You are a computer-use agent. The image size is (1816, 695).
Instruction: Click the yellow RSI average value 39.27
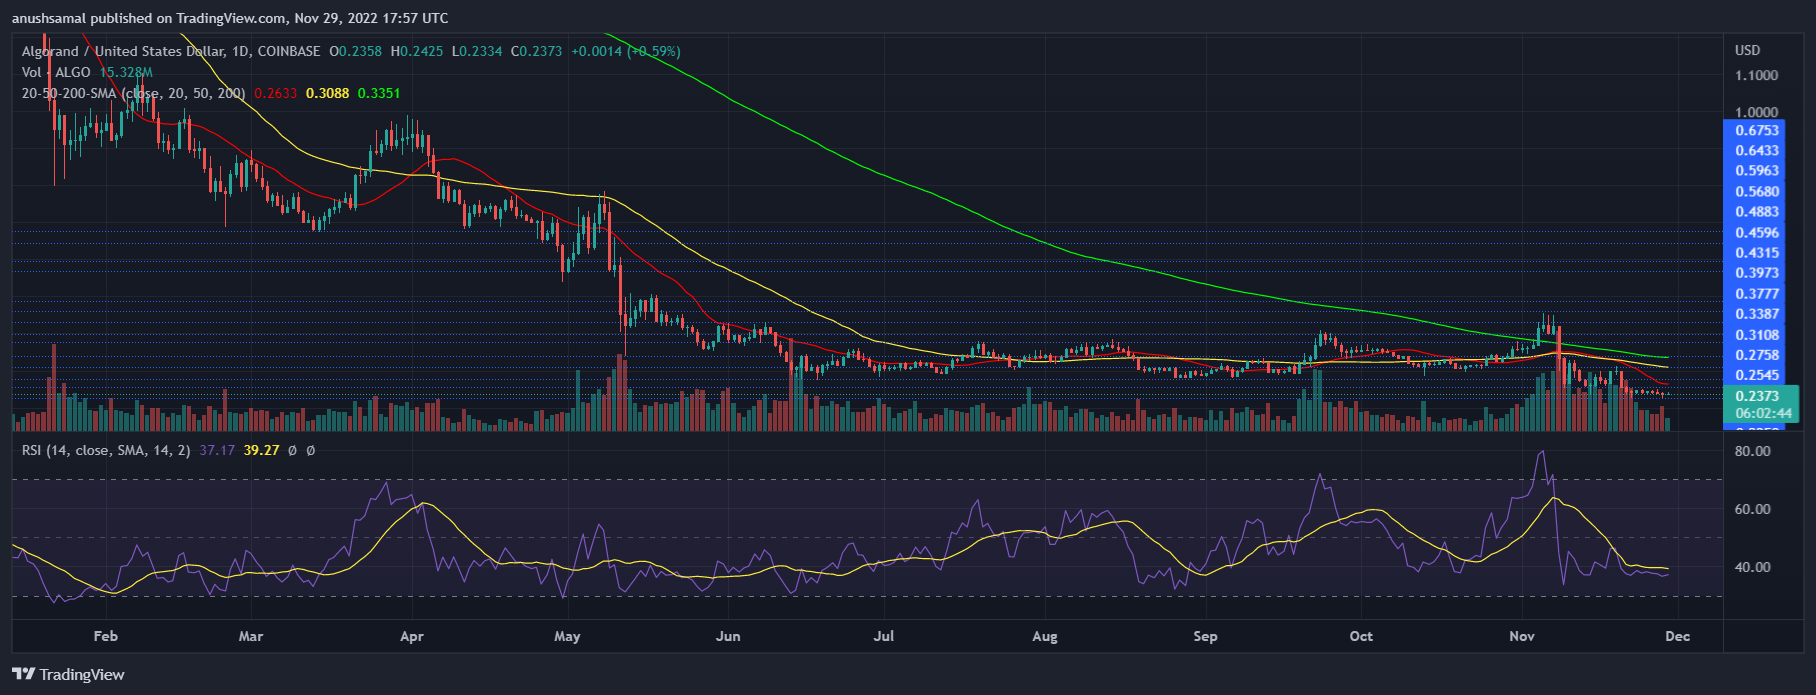pyautogui.click(x=261, y=450)
